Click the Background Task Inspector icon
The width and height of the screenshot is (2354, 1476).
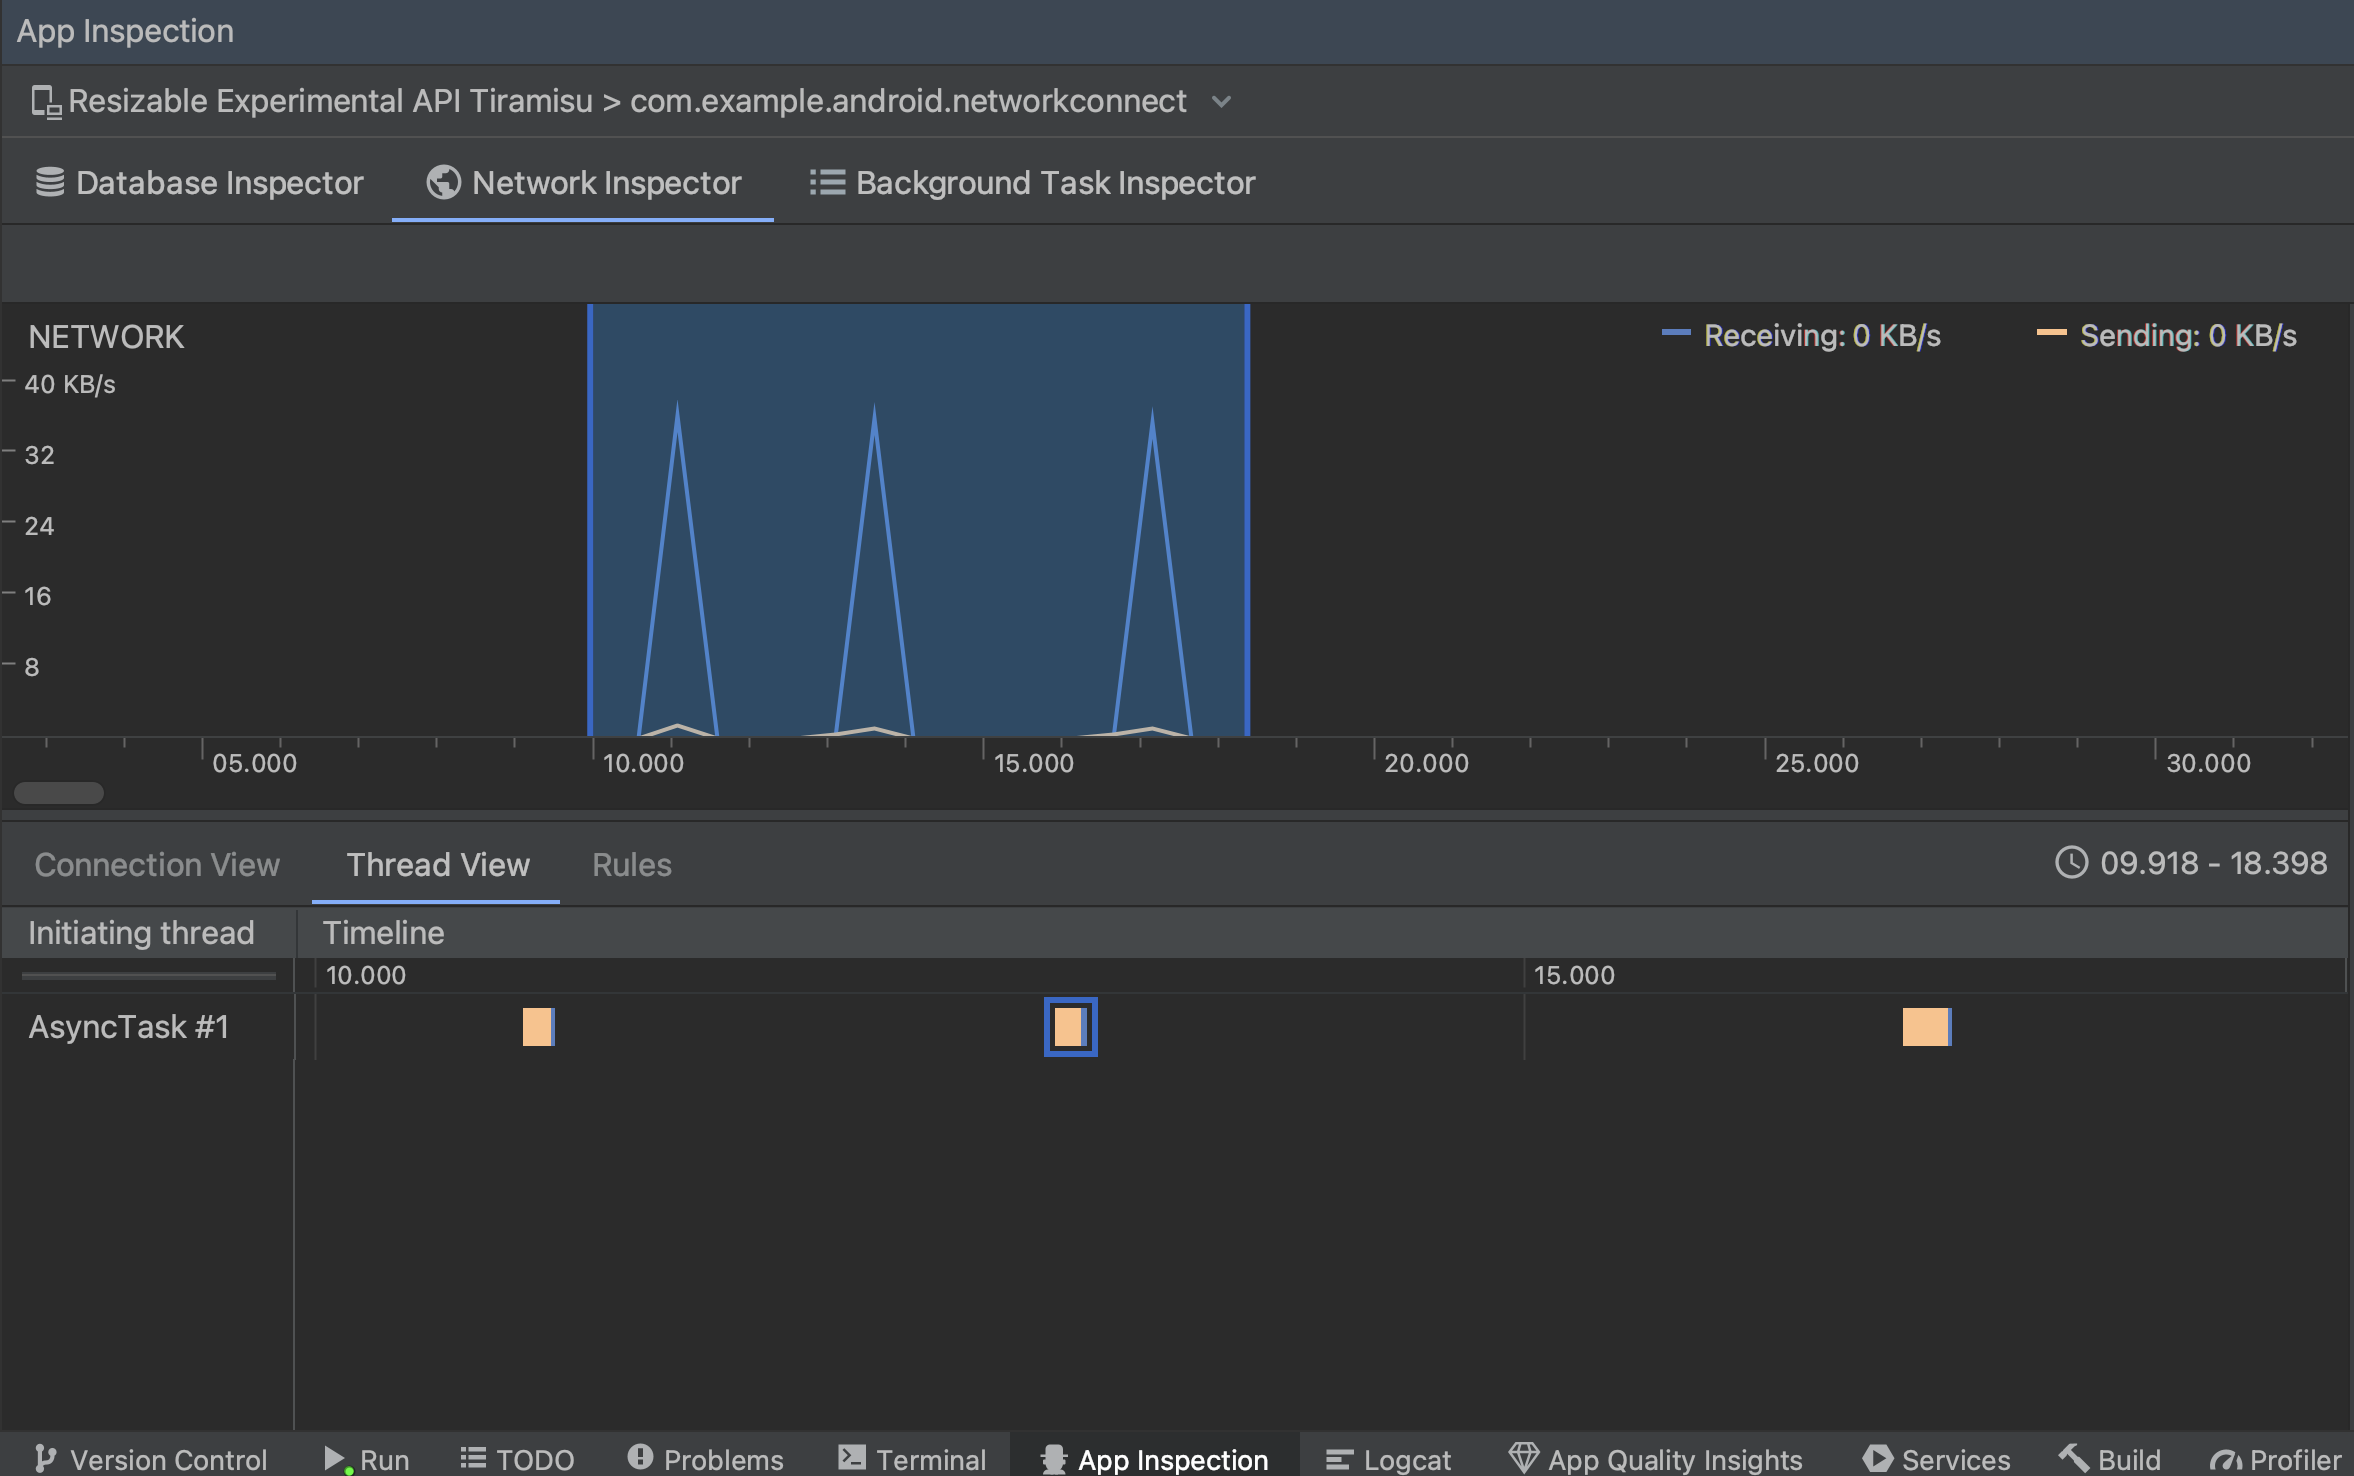point(823,182)
